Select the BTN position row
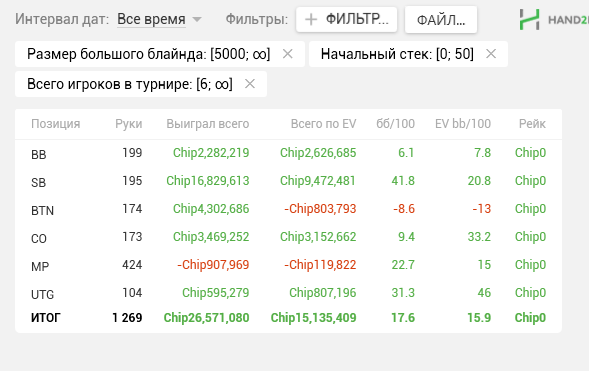This screenshot has height=371, width=589. click(288, 209)
